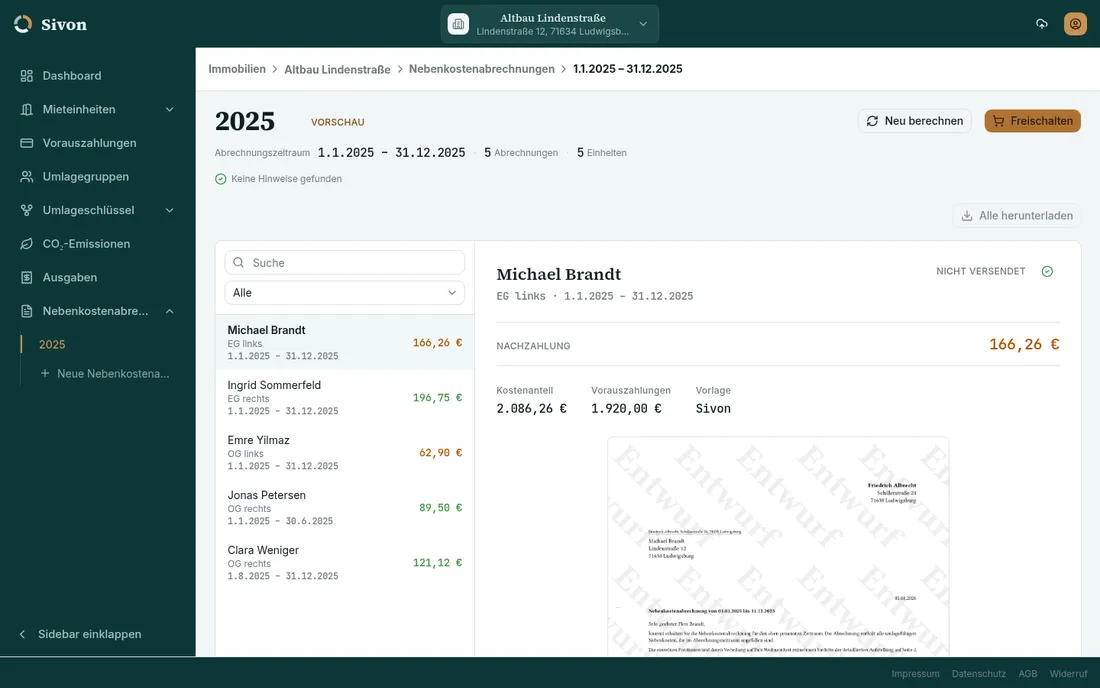Screen dimensions: 1100x688
Task: Select Clara Weniger list entry
Action: (x=344, y=562)
